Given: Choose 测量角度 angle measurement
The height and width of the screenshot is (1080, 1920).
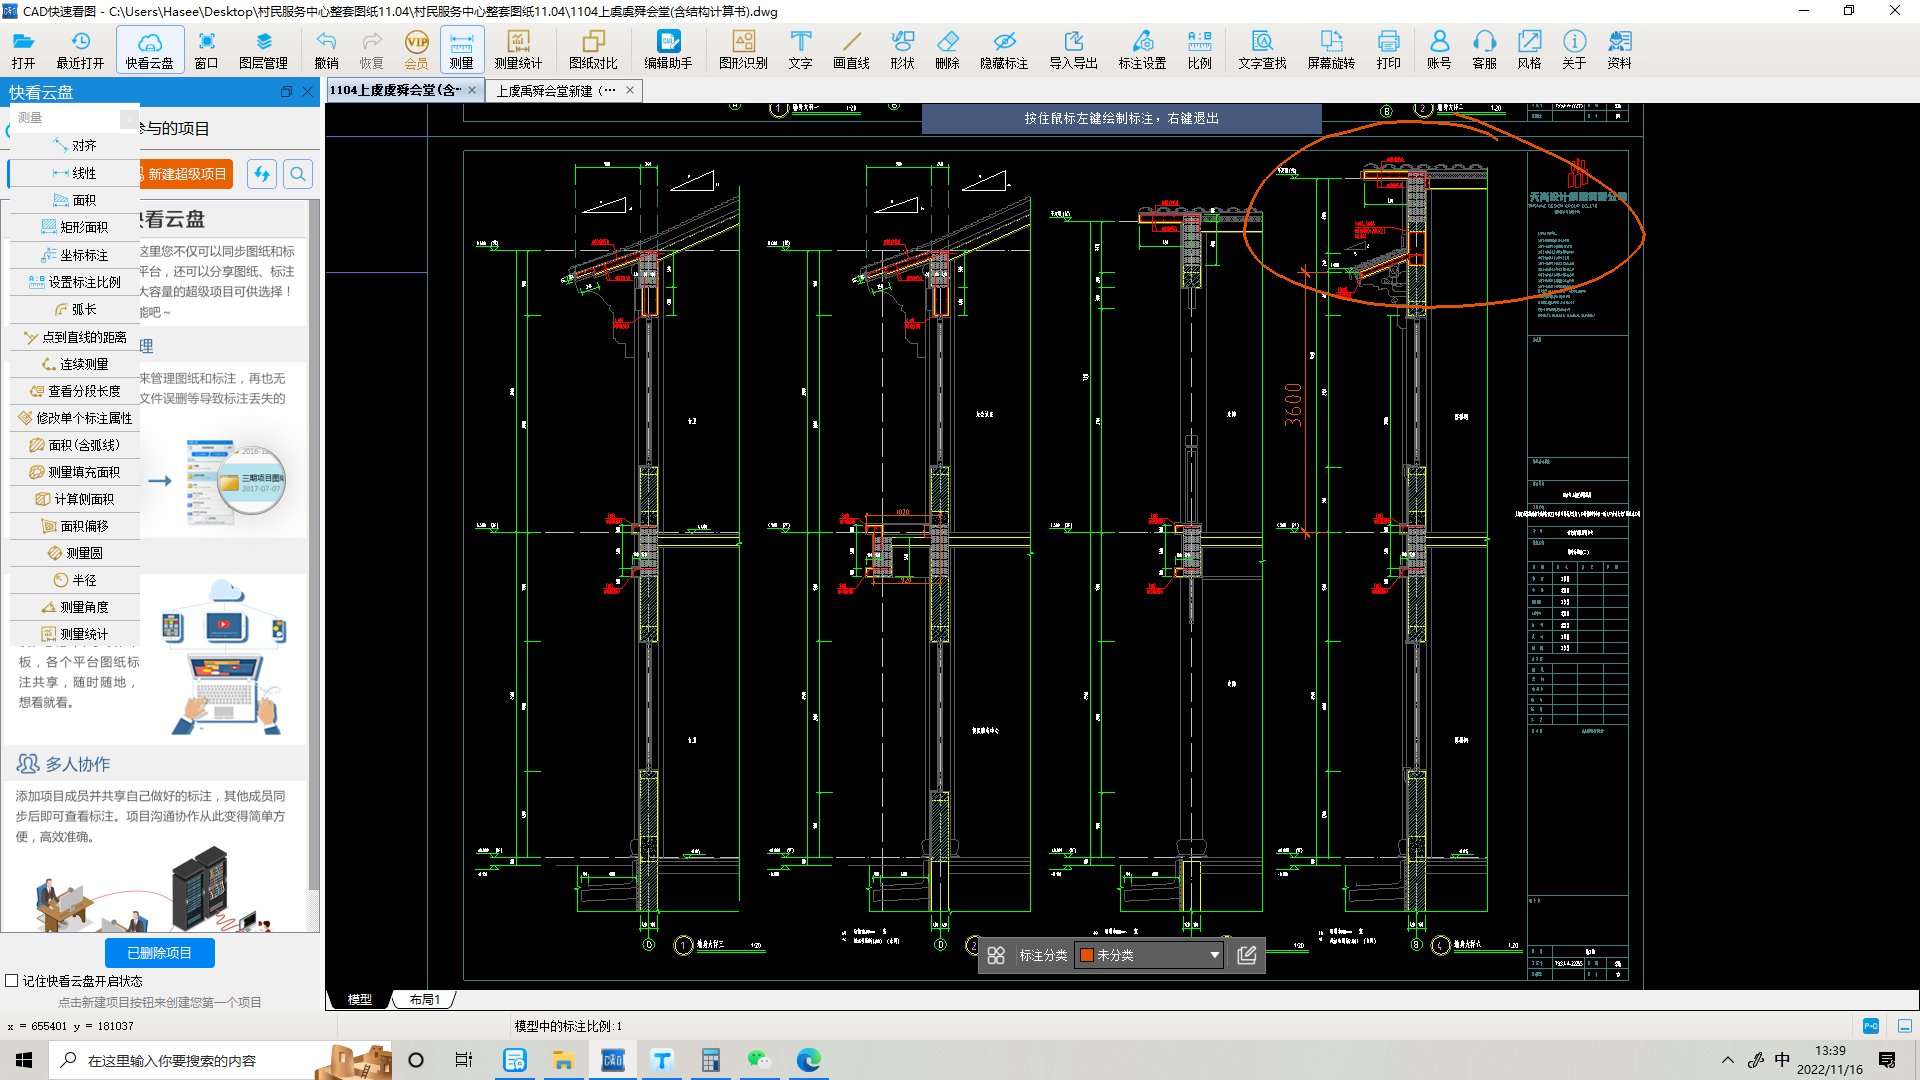Looking at the screenshot, I should pos(75,607).
